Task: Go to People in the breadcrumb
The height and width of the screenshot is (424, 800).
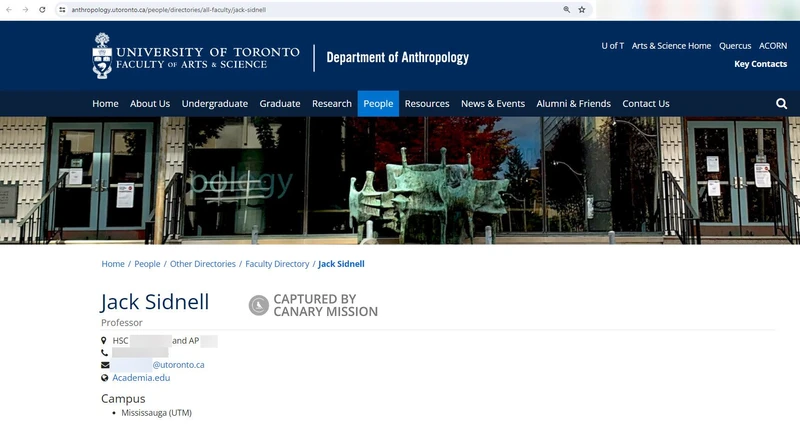Action: click(x=147, y=264)
